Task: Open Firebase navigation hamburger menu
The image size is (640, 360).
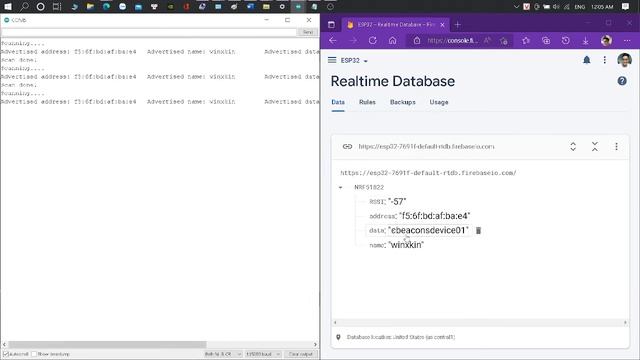Action: click(x=332, y=60)
